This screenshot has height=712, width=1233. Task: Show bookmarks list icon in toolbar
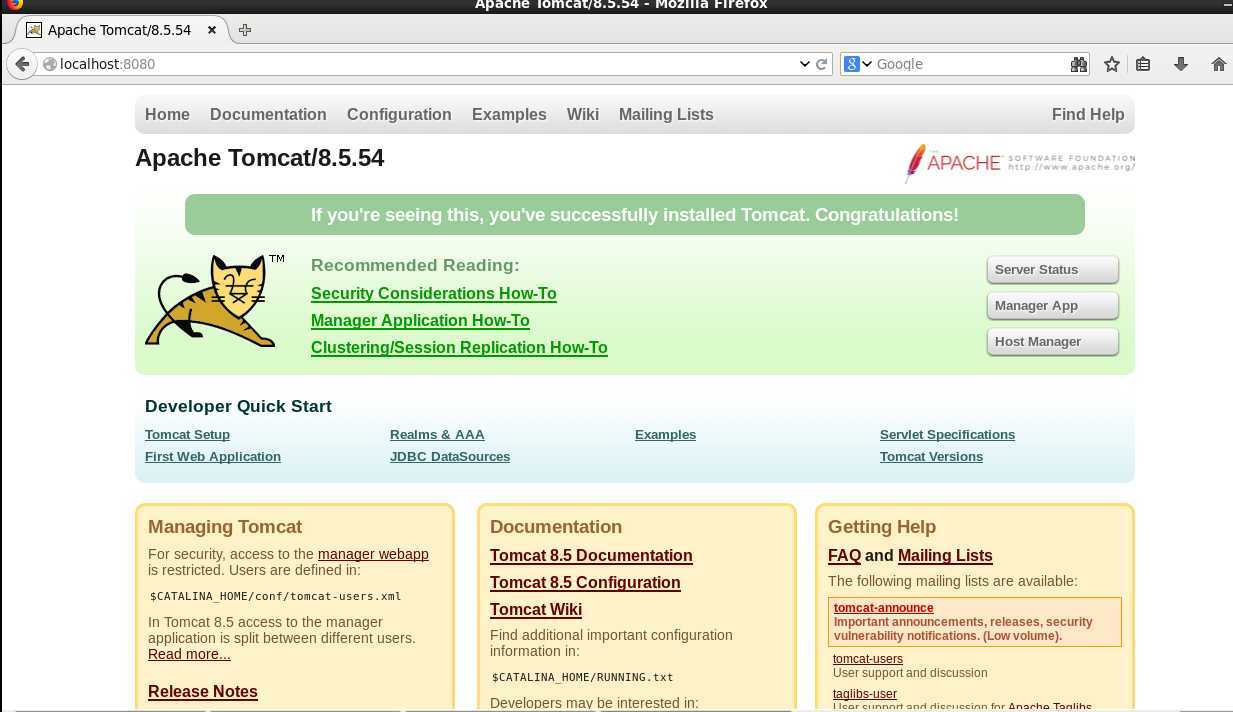click(1143, 64)
